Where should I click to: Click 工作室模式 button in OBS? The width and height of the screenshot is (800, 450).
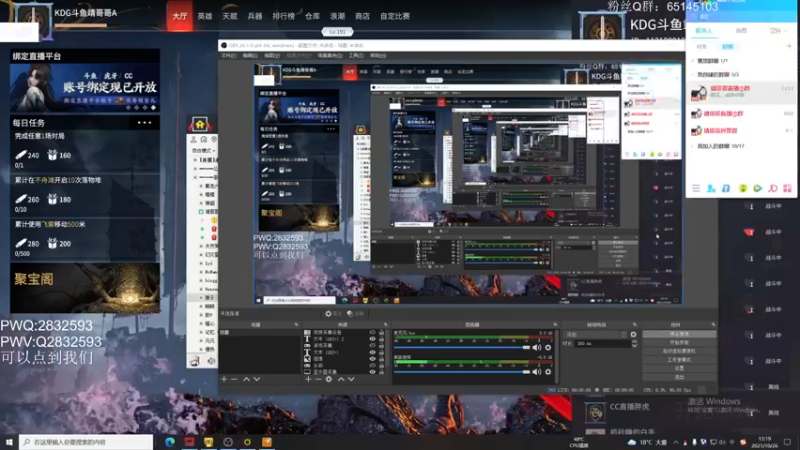click(679, 360)
